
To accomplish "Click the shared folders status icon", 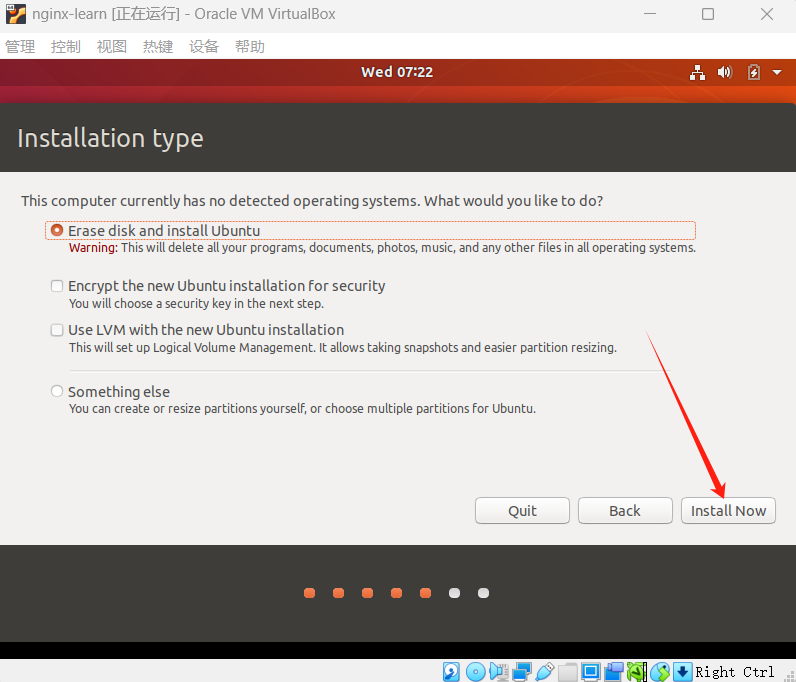I will 568,672.
